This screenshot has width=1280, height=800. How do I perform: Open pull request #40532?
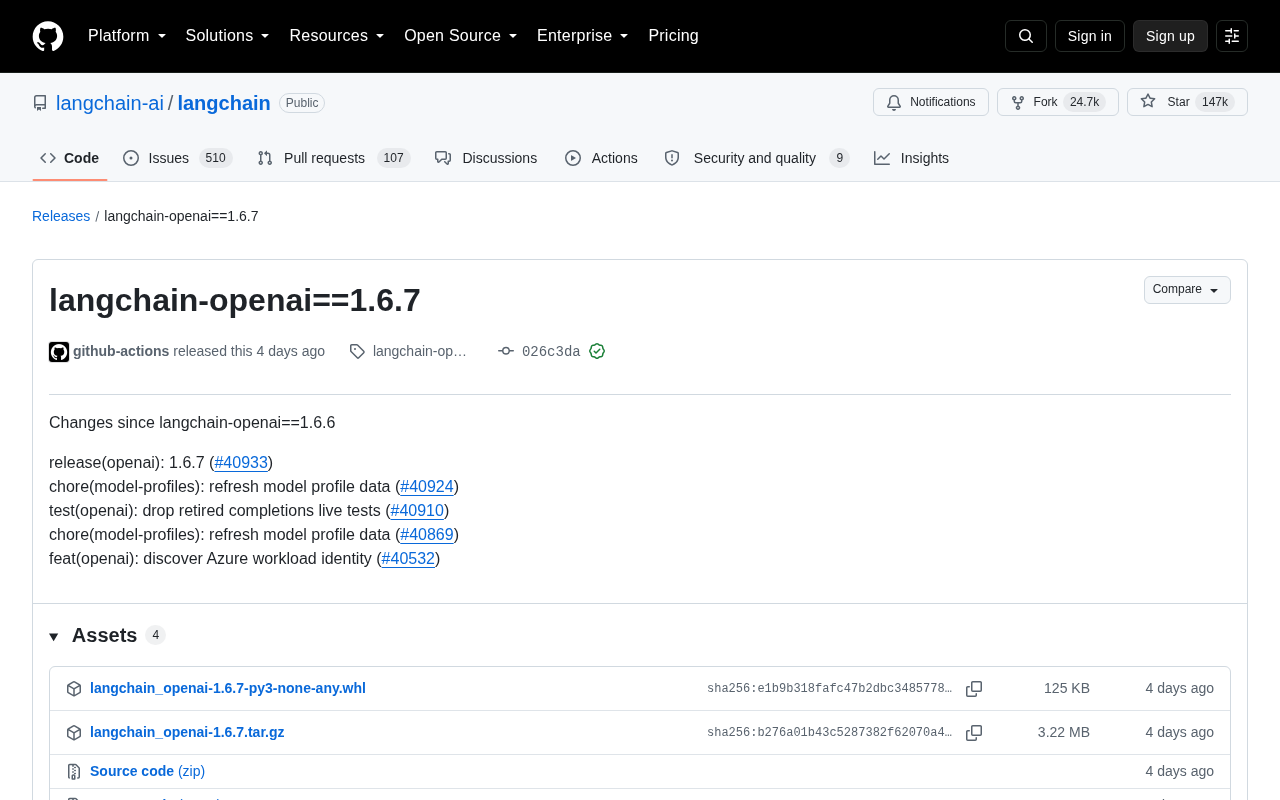coord(408,559)
